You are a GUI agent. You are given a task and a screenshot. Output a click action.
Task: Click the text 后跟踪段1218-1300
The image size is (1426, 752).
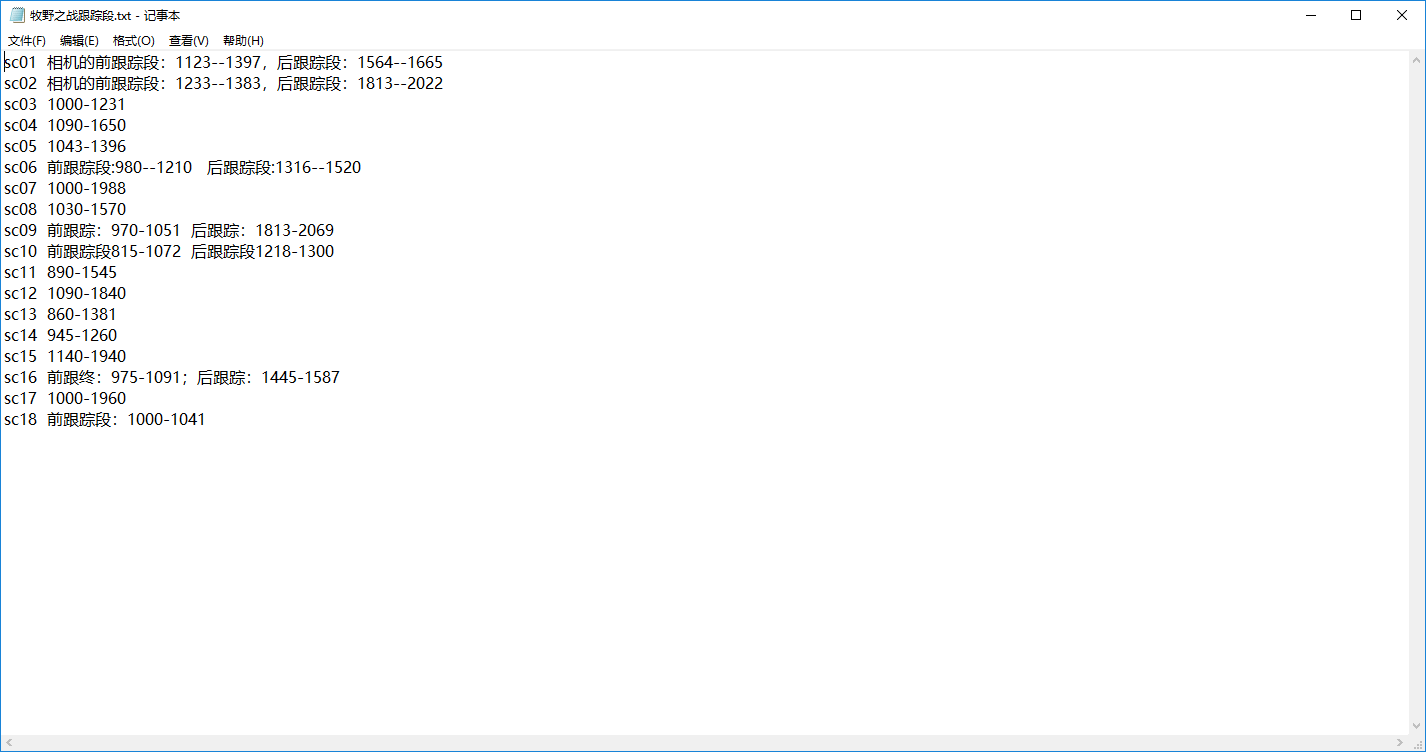(262, 251)
